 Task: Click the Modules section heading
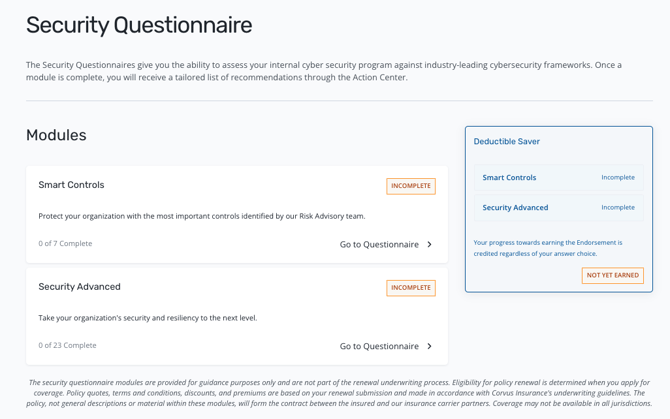click(56, 135)
